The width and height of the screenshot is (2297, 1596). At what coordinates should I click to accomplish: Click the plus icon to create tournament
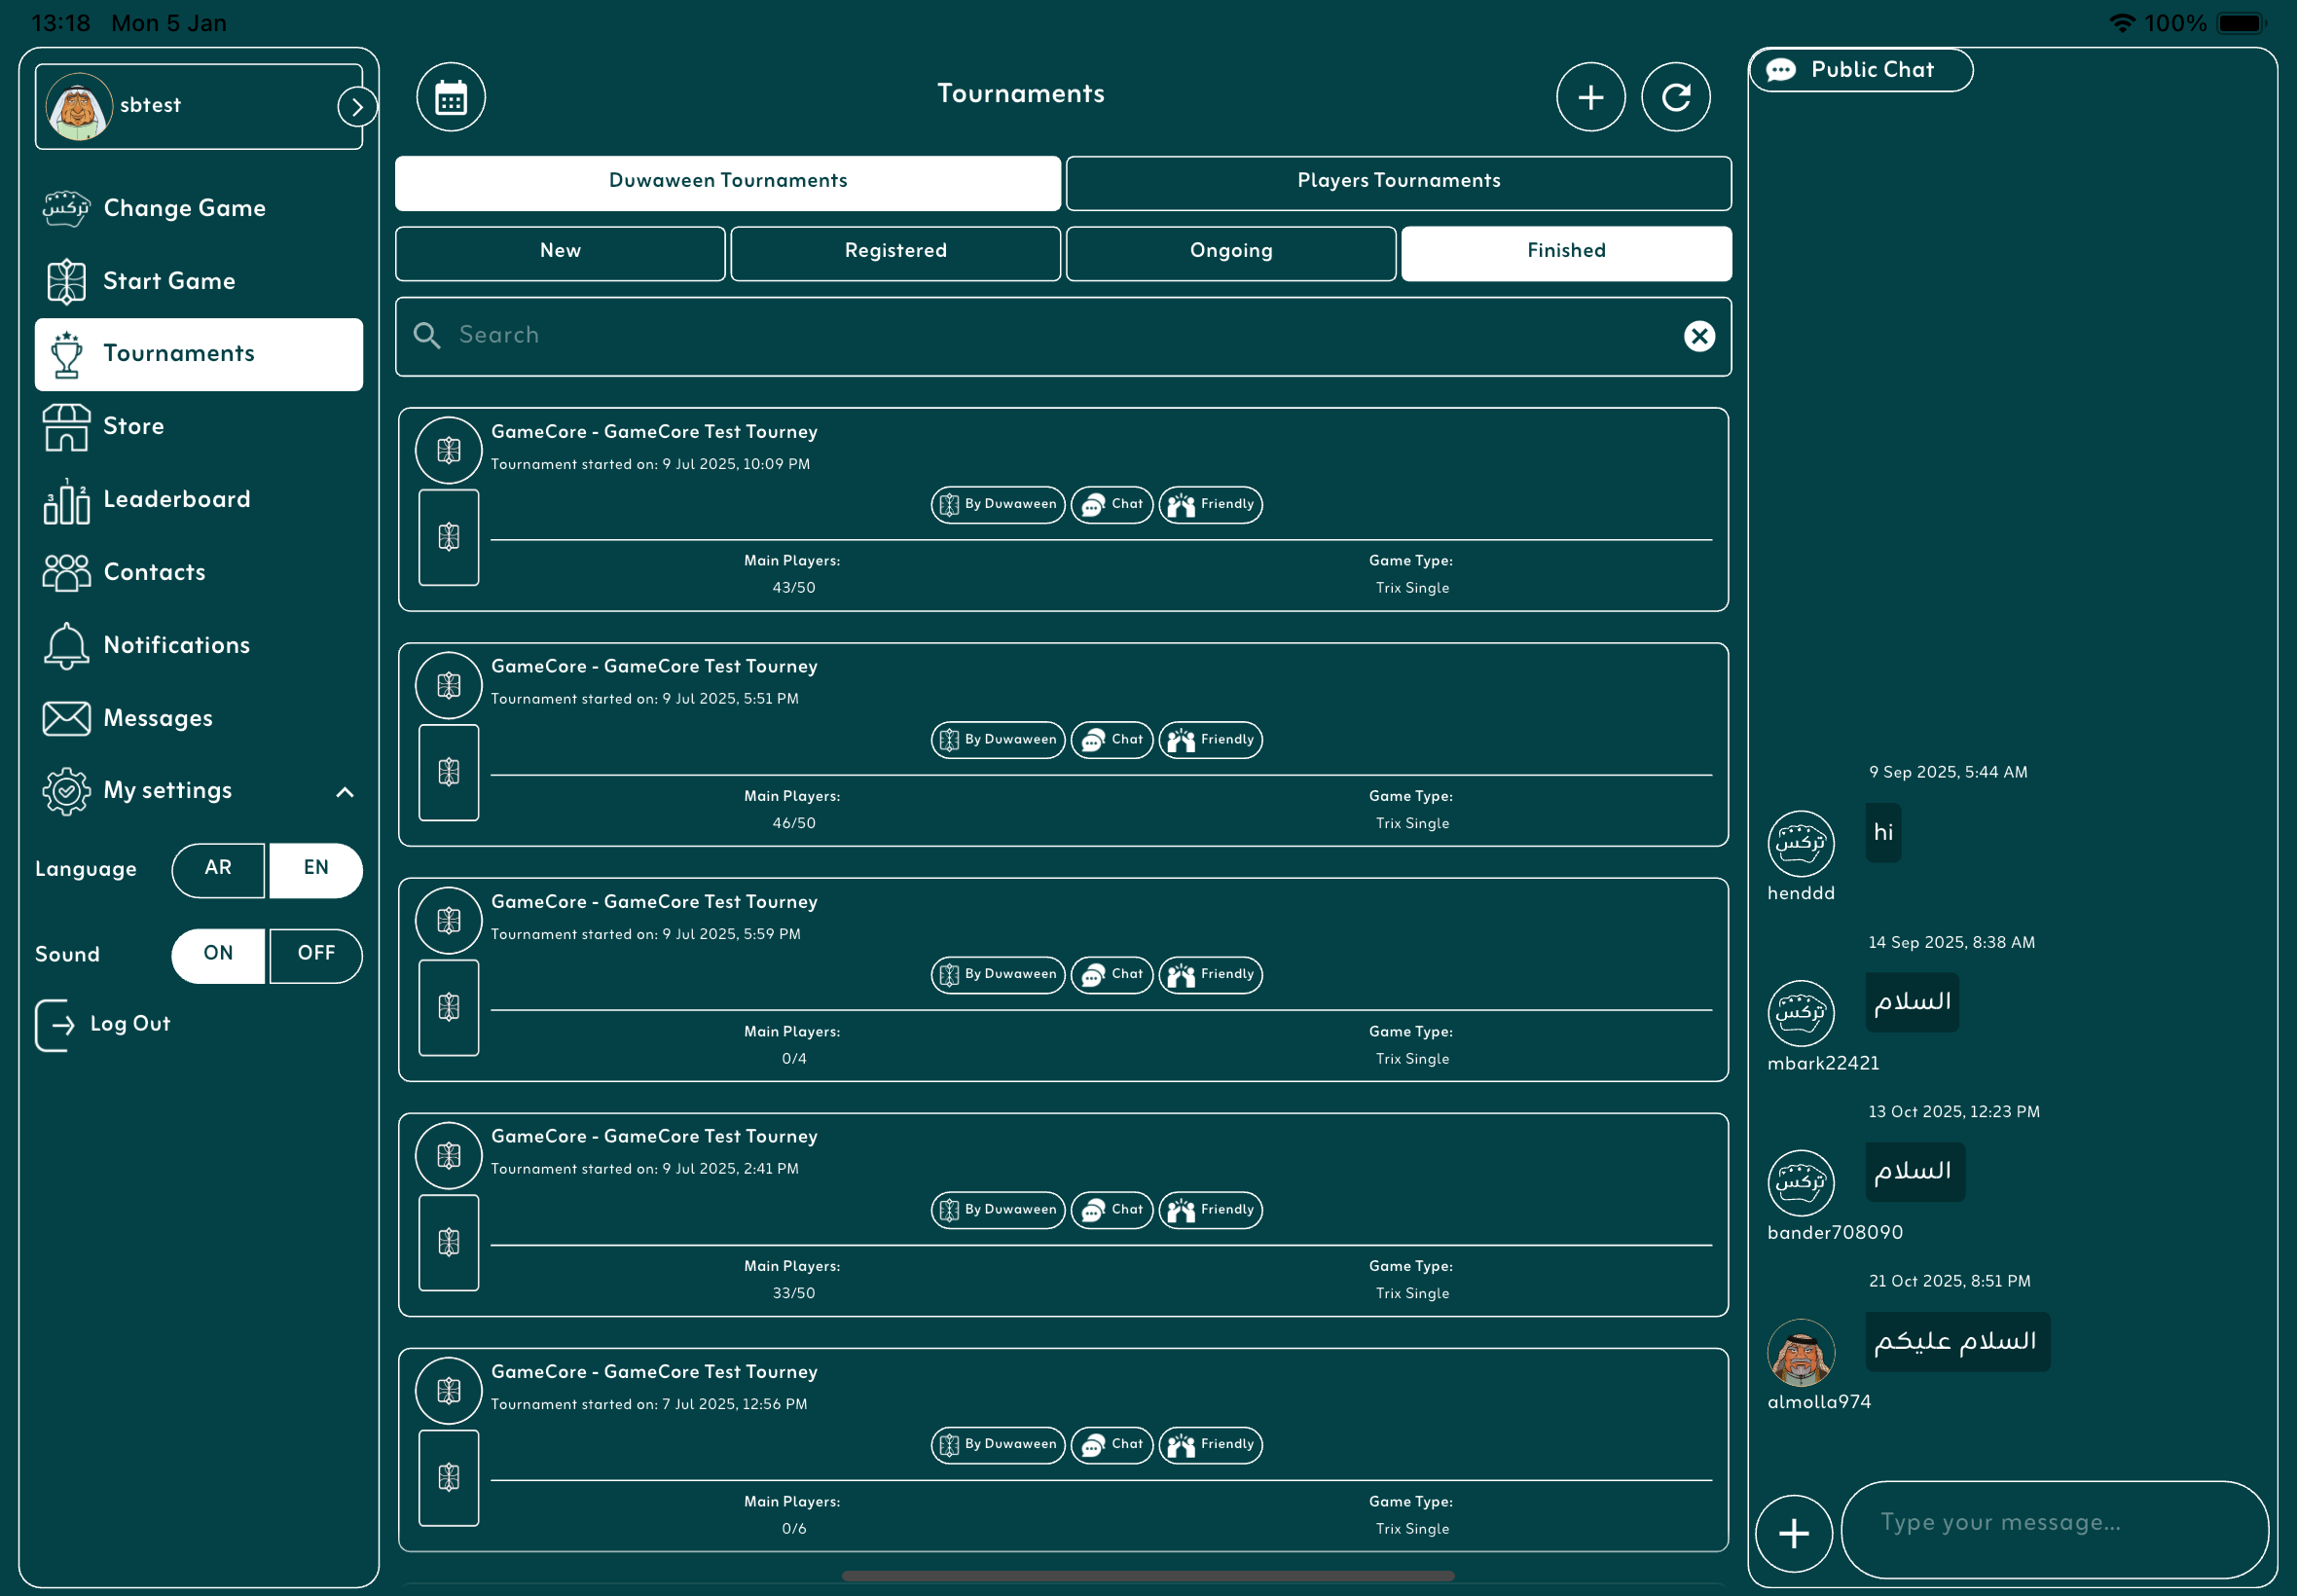(1590, 97)
